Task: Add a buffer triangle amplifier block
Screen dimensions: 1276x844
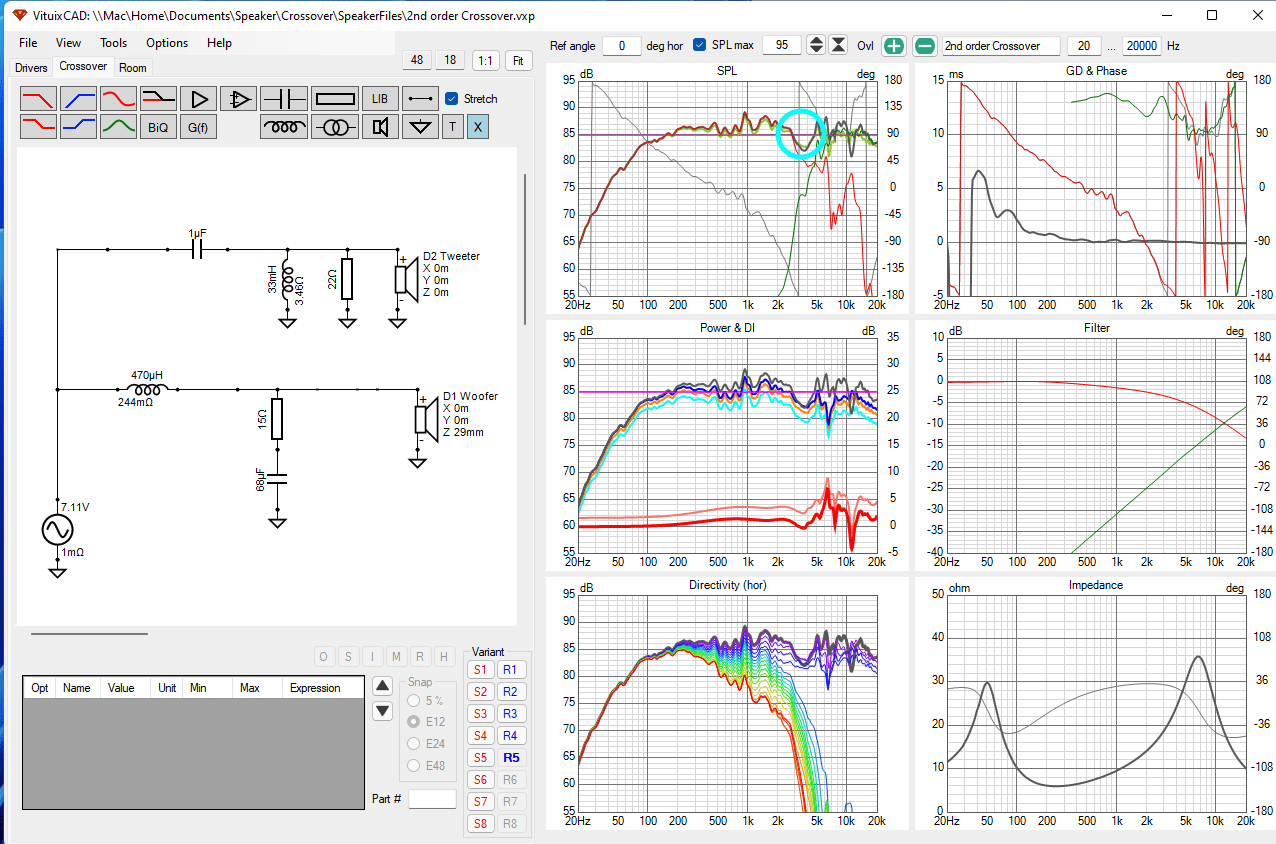Action: [199, 98]
